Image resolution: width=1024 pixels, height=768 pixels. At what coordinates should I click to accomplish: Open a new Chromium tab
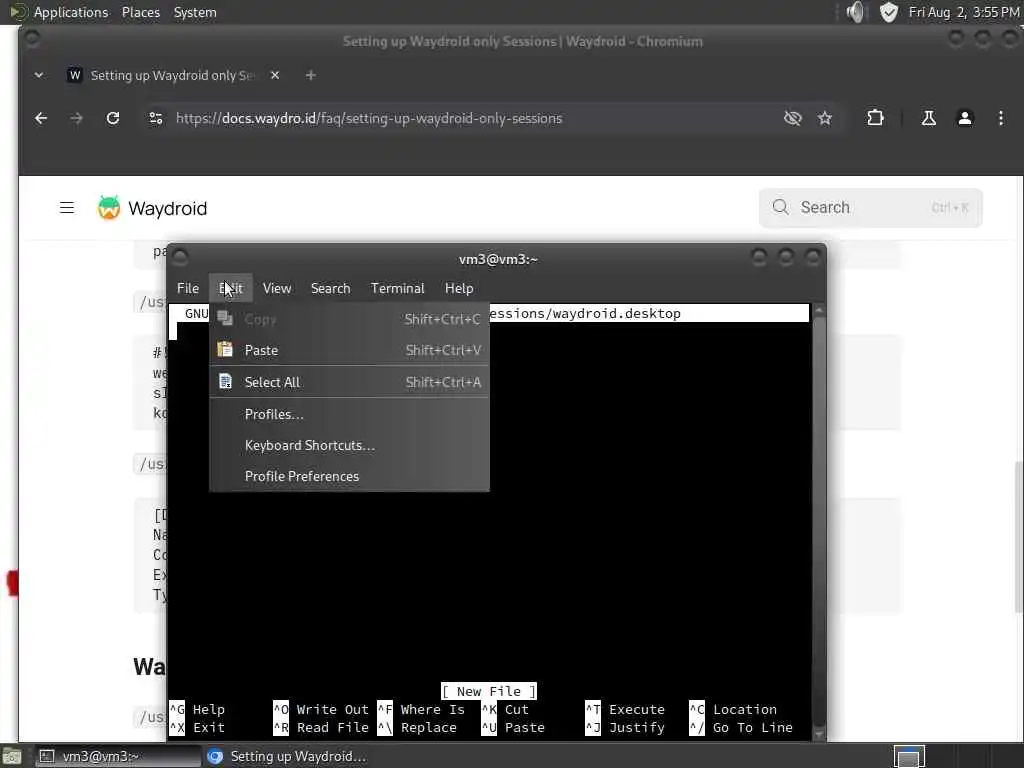pos(311,76)
